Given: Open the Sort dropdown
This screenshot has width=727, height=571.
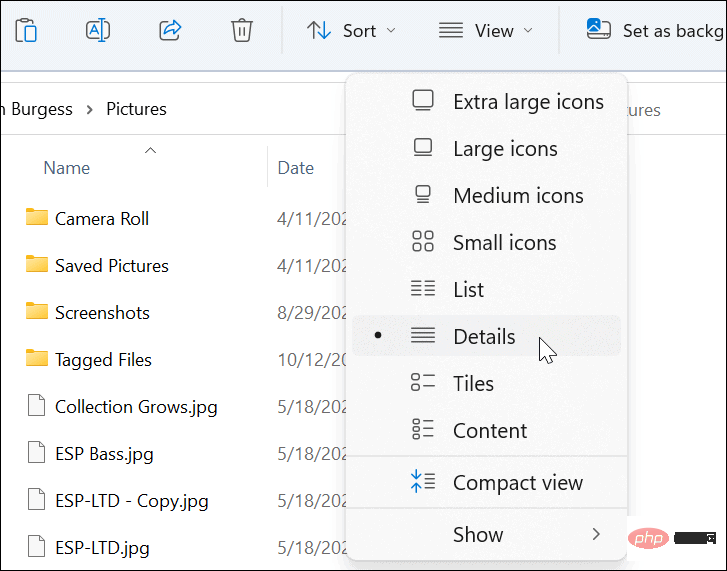Looking at the screenshot, I should pyautogui.click(x=351, y=30).
